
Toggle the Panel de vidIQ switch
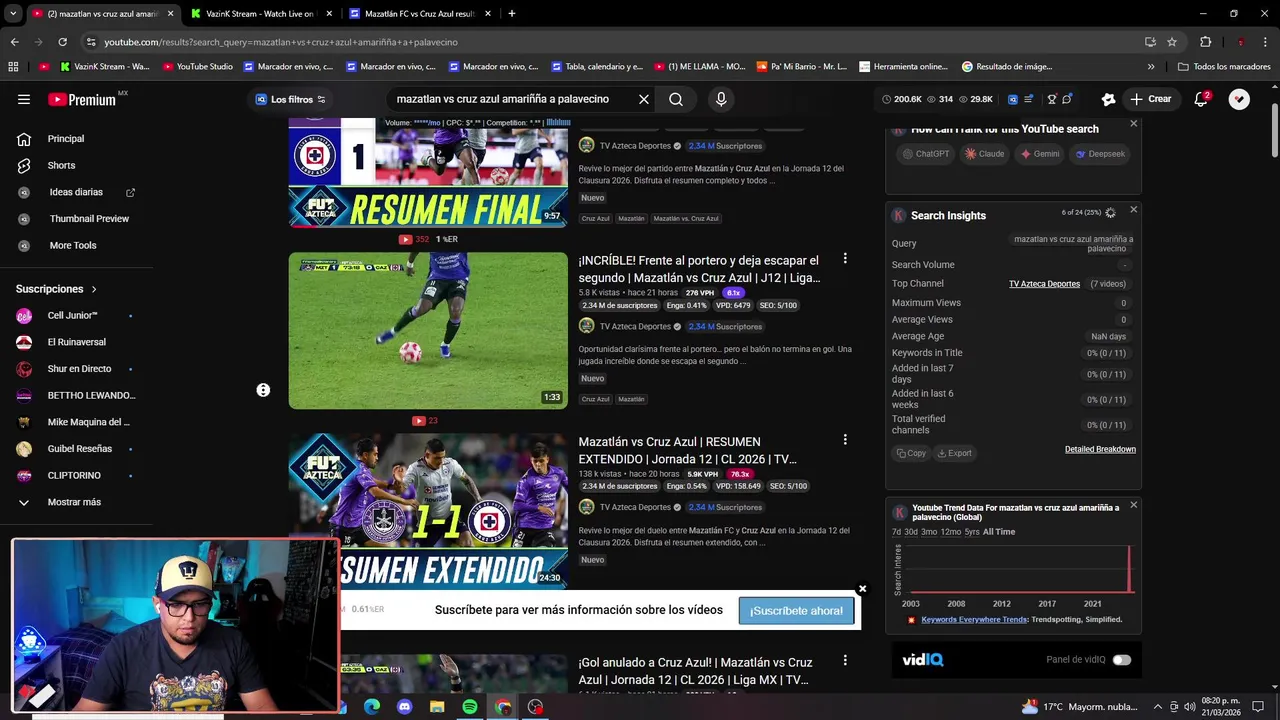(x=1121, y=660)
